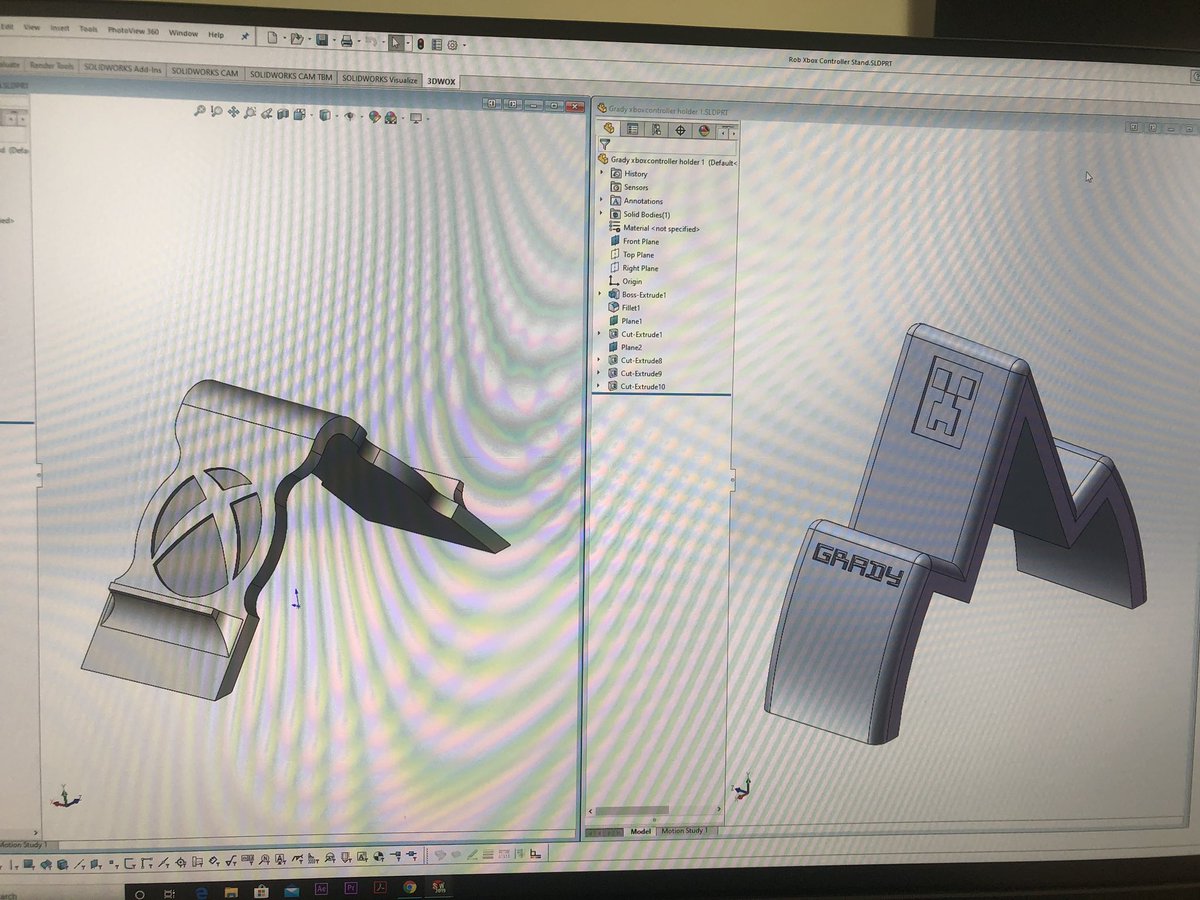Click the Apply Scene icon
Image resolution: width=1200 pixels, height=900 pixels.
click(390, 117)
